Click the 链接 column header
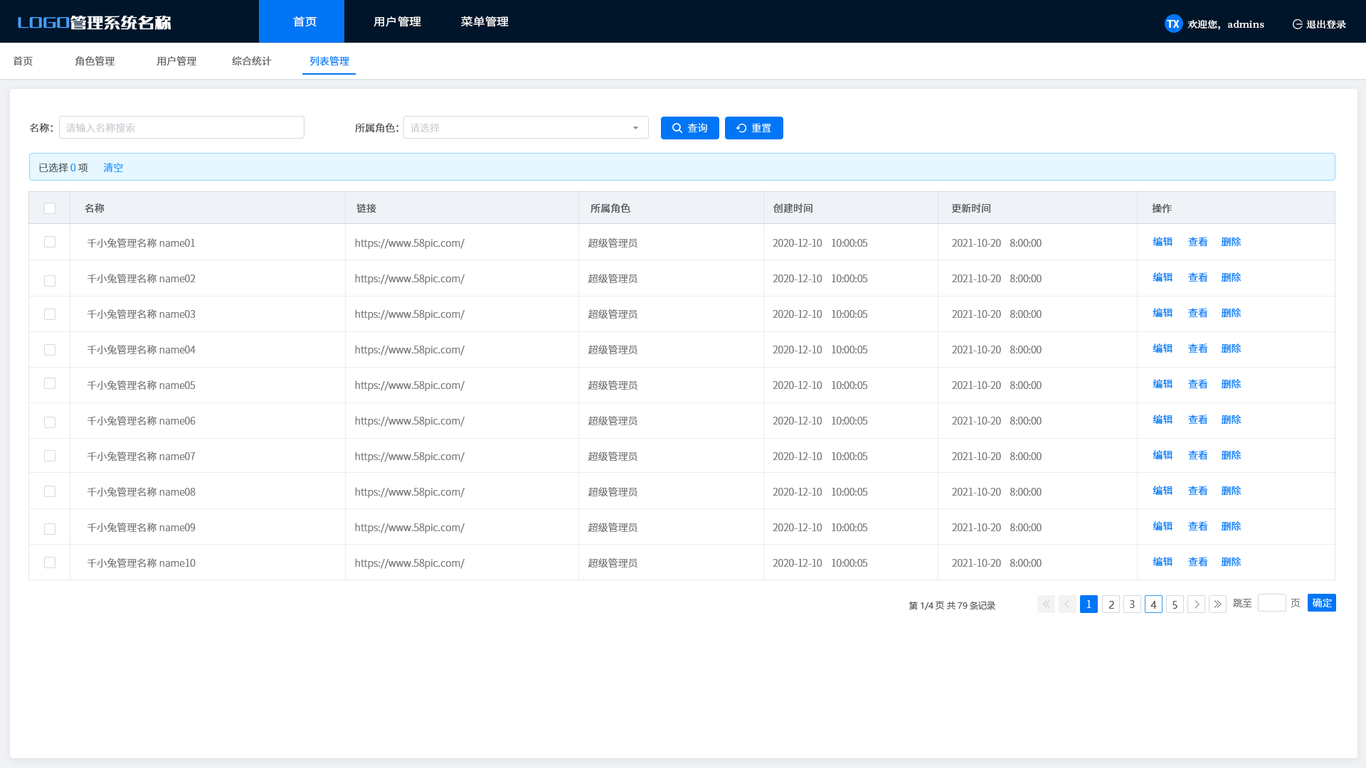 pos(366,209)
